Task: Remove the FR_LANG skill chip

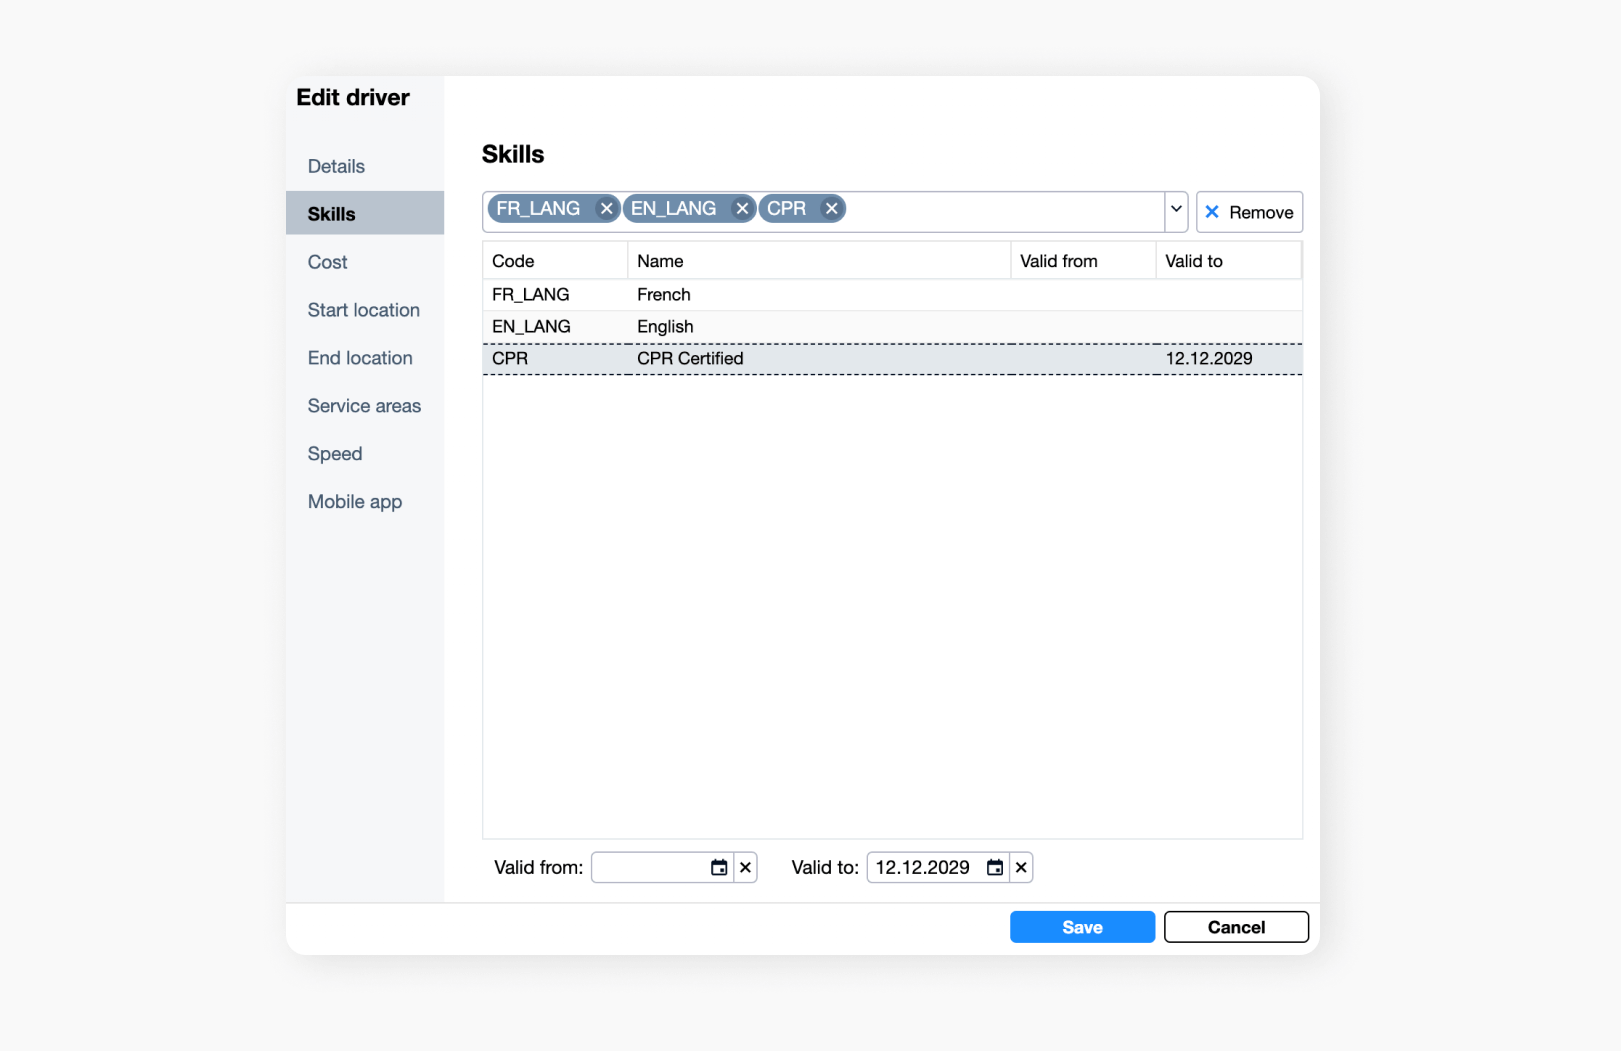Action: (x=606, y=208)
